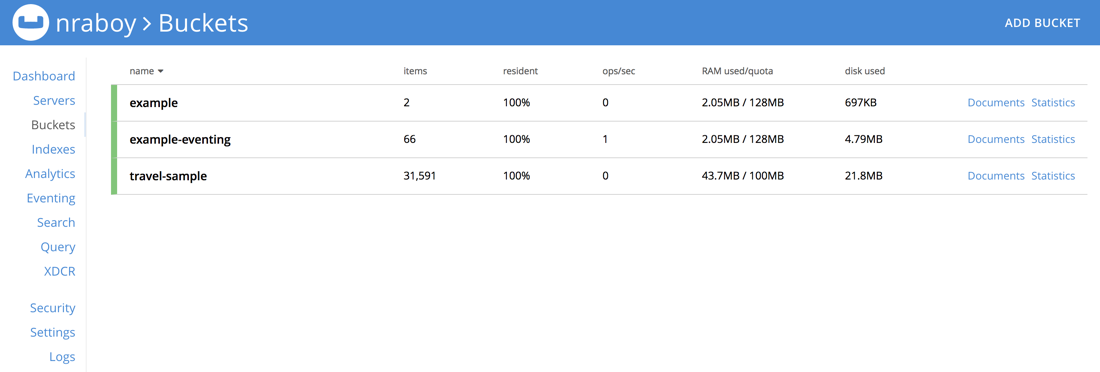
Task: Click the ops/sec column header
Action: (x=618, y=71)
